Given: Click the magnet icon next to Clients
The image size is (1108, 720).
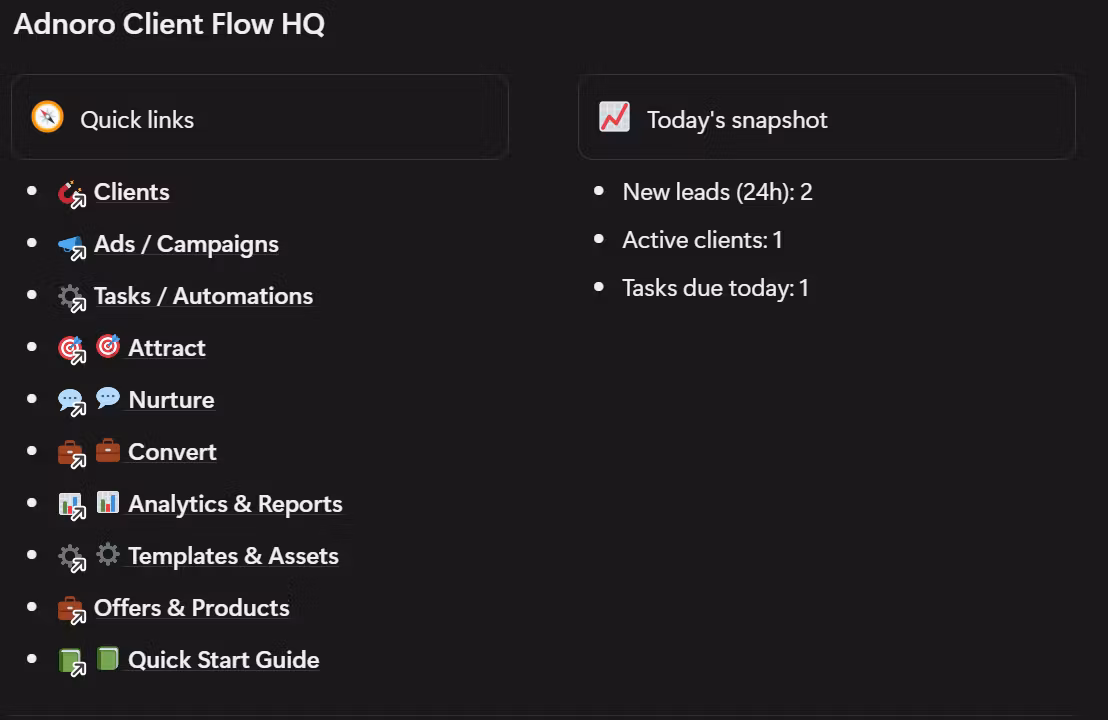Looking at the screenshot, I should [x=72, y=193].
